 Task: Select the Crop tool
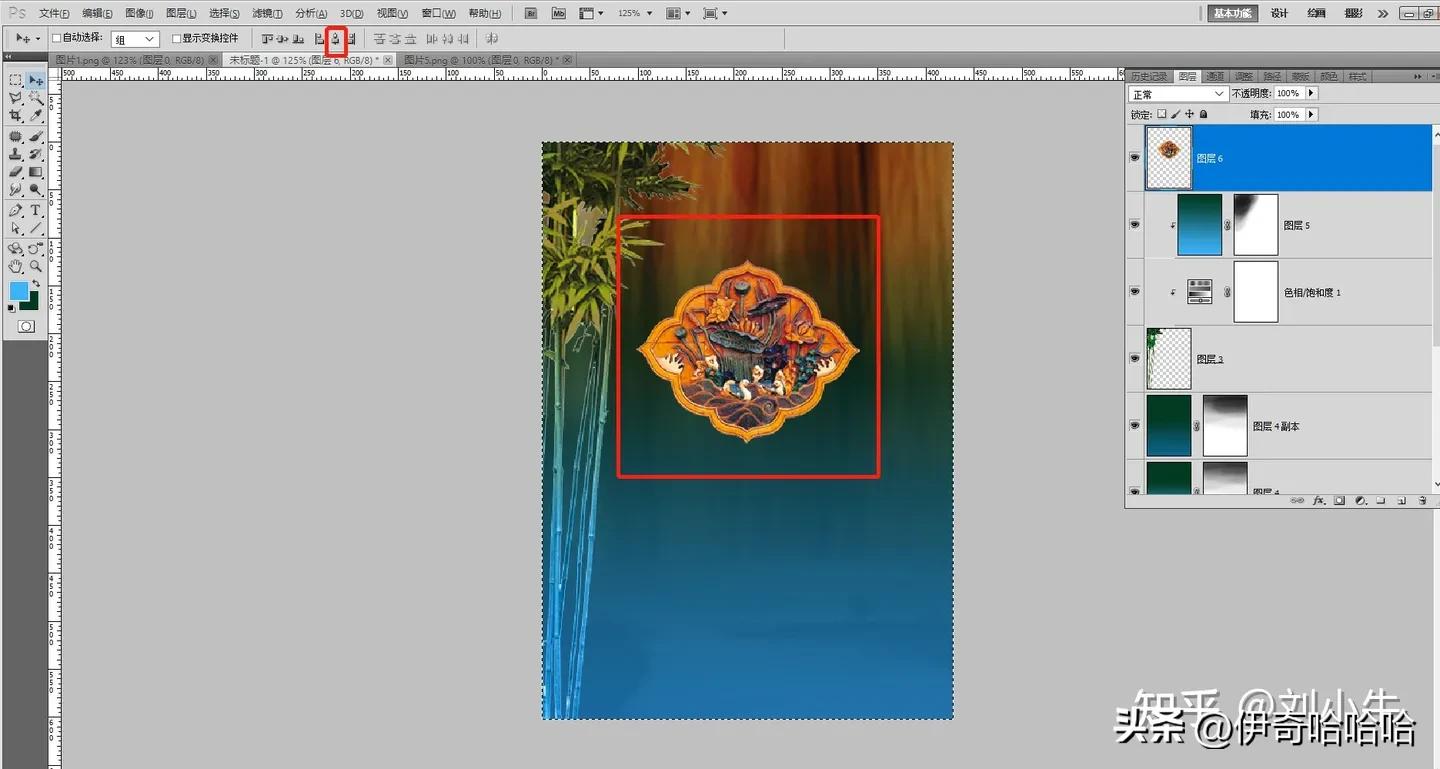pos(15,114)
